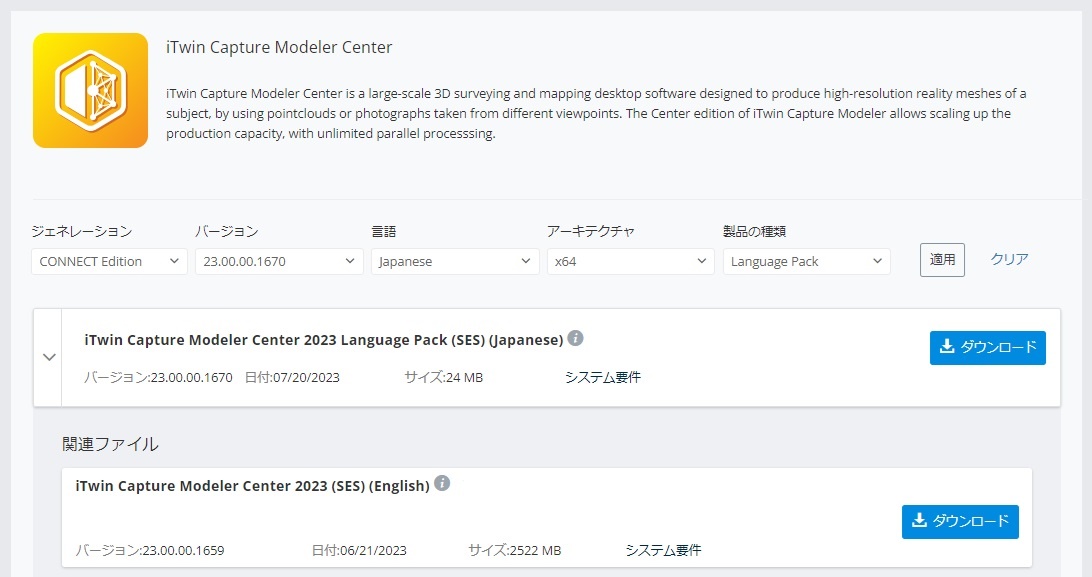Click version text 23.00.00.1670 in Language Pack row
Screen dimensions: 1092x577
(192, 377)
